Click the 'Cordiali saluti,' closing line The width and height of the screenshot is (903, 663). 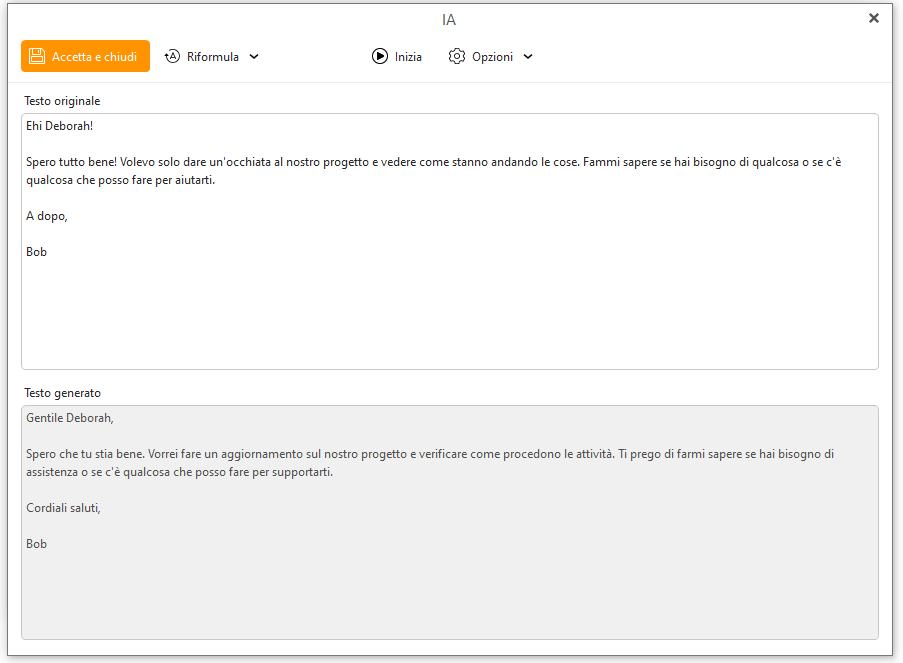[63, 508]
